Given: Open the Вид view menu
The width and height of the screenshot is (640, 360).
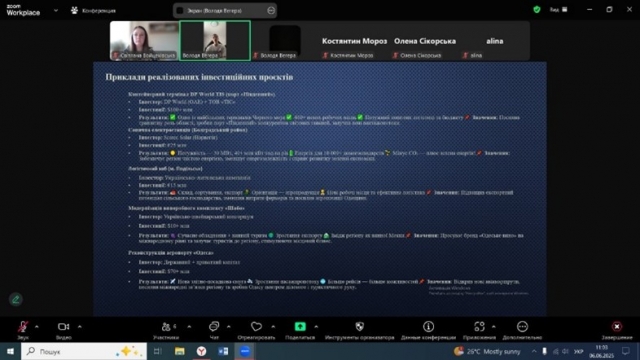Looking at the screenshot, I should pos(558,9).
